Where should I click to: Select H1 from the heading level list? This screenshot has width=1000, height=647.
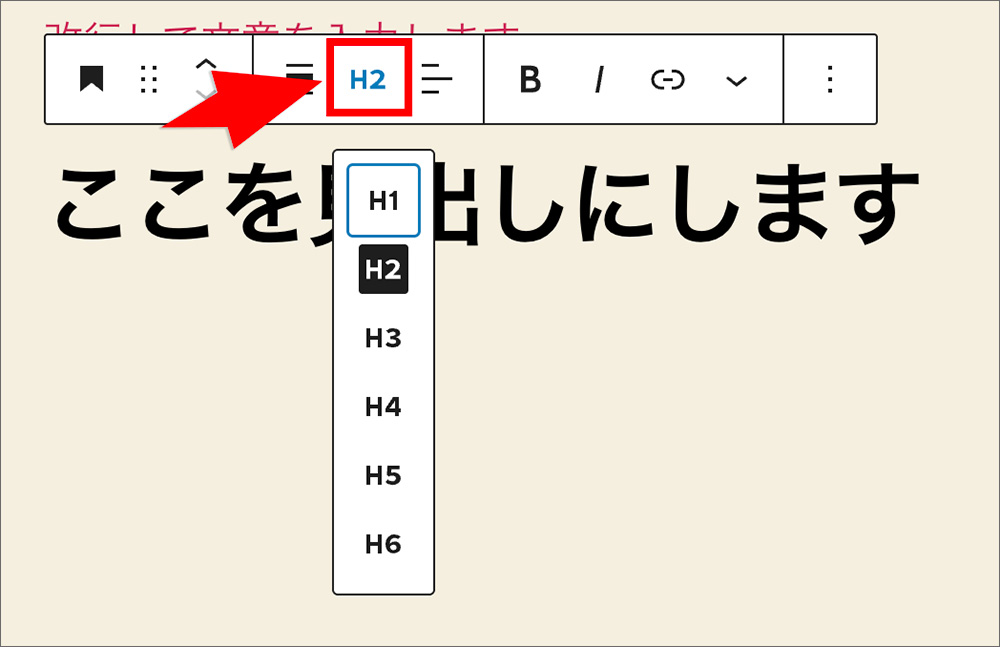coord(383,201)
